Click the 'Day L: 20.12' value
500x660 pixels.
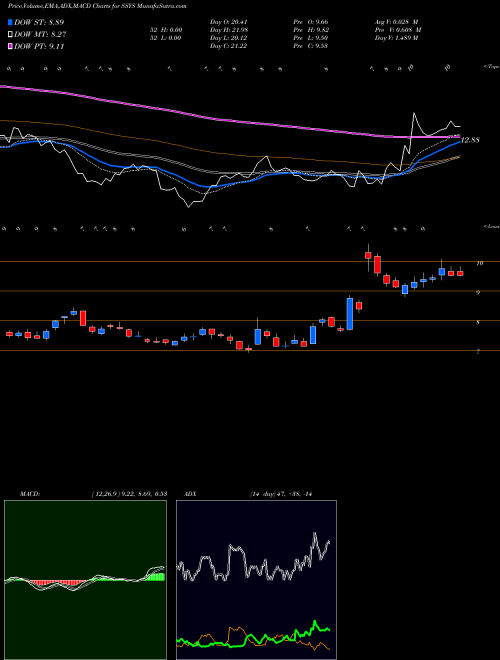pos(229,38)
